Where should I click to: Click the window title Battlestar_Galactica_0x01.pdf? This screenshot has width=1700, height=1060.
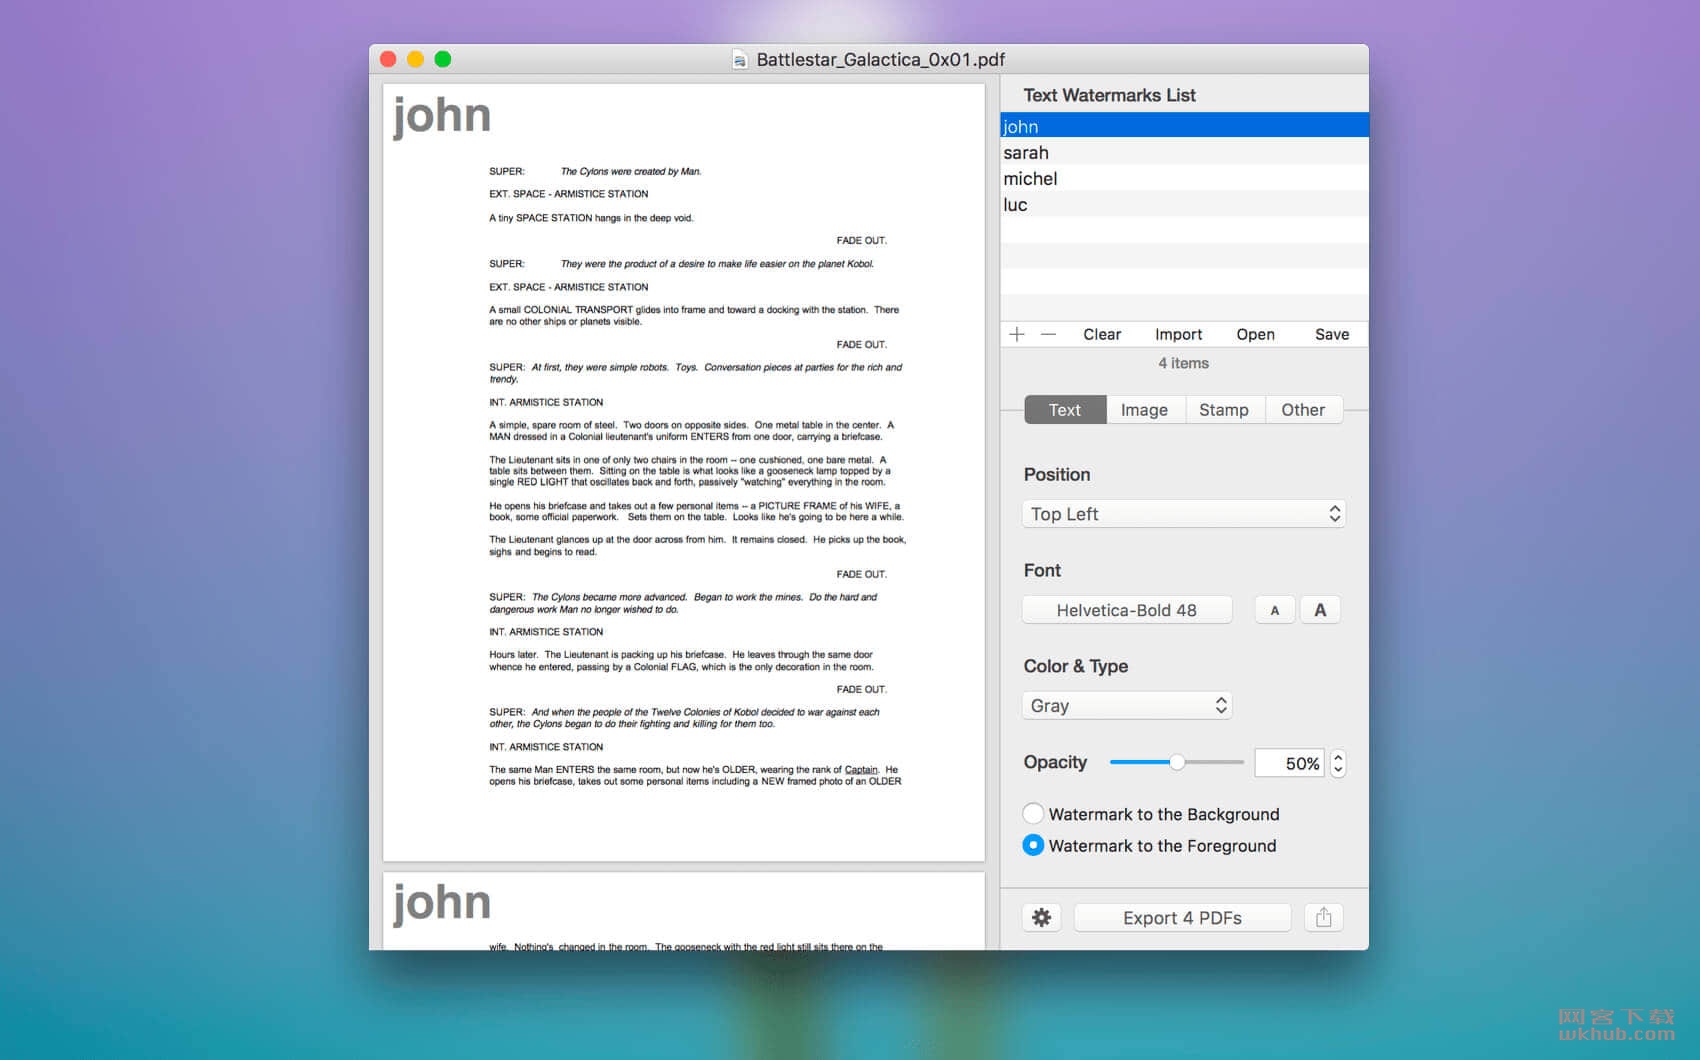point(880,60)
